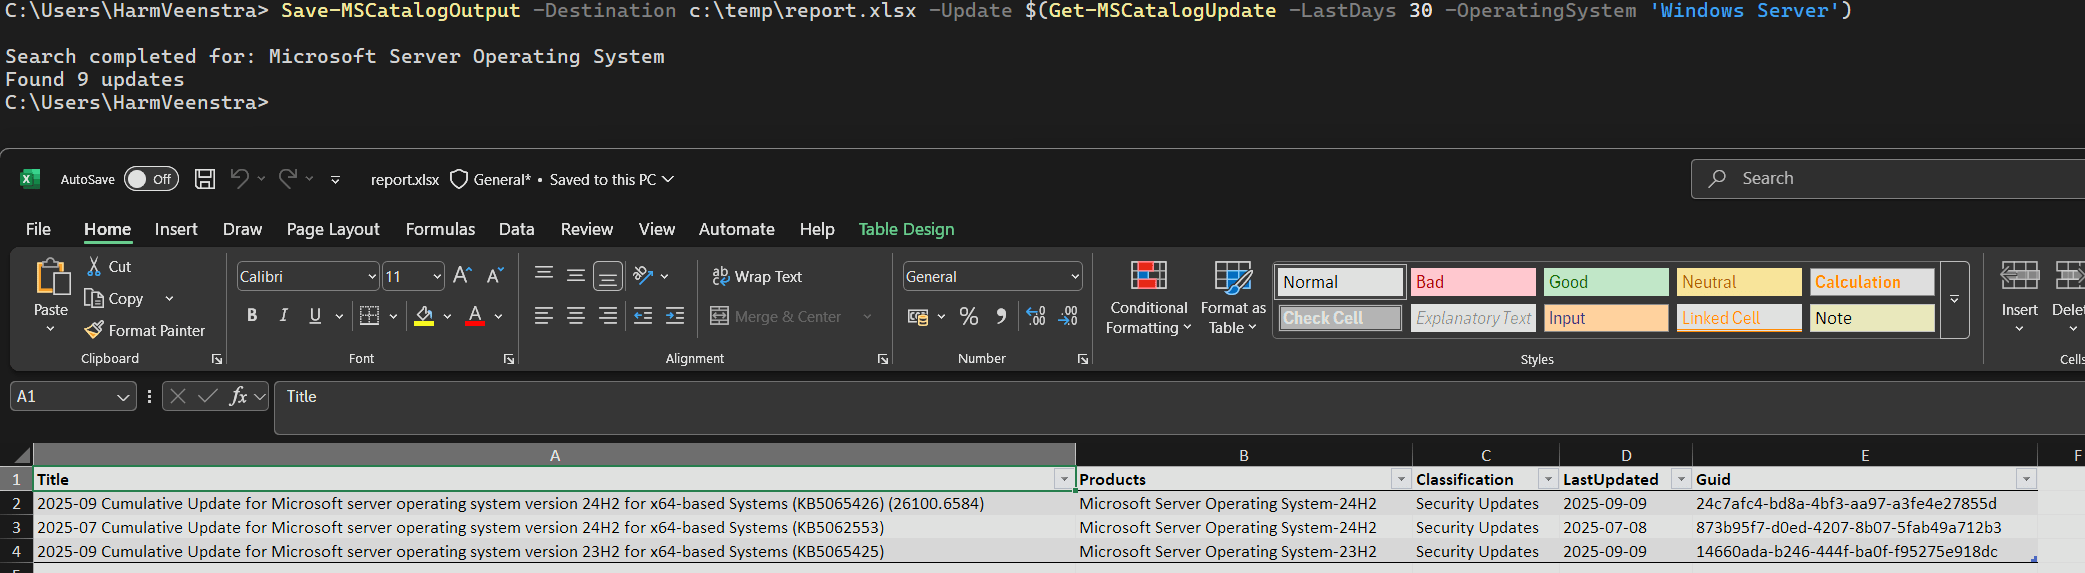The width and height of the screenshot is (2085, 573).
Task: Click the Borders grid icon
Action: pyautogui.click(x=369, y=316)
